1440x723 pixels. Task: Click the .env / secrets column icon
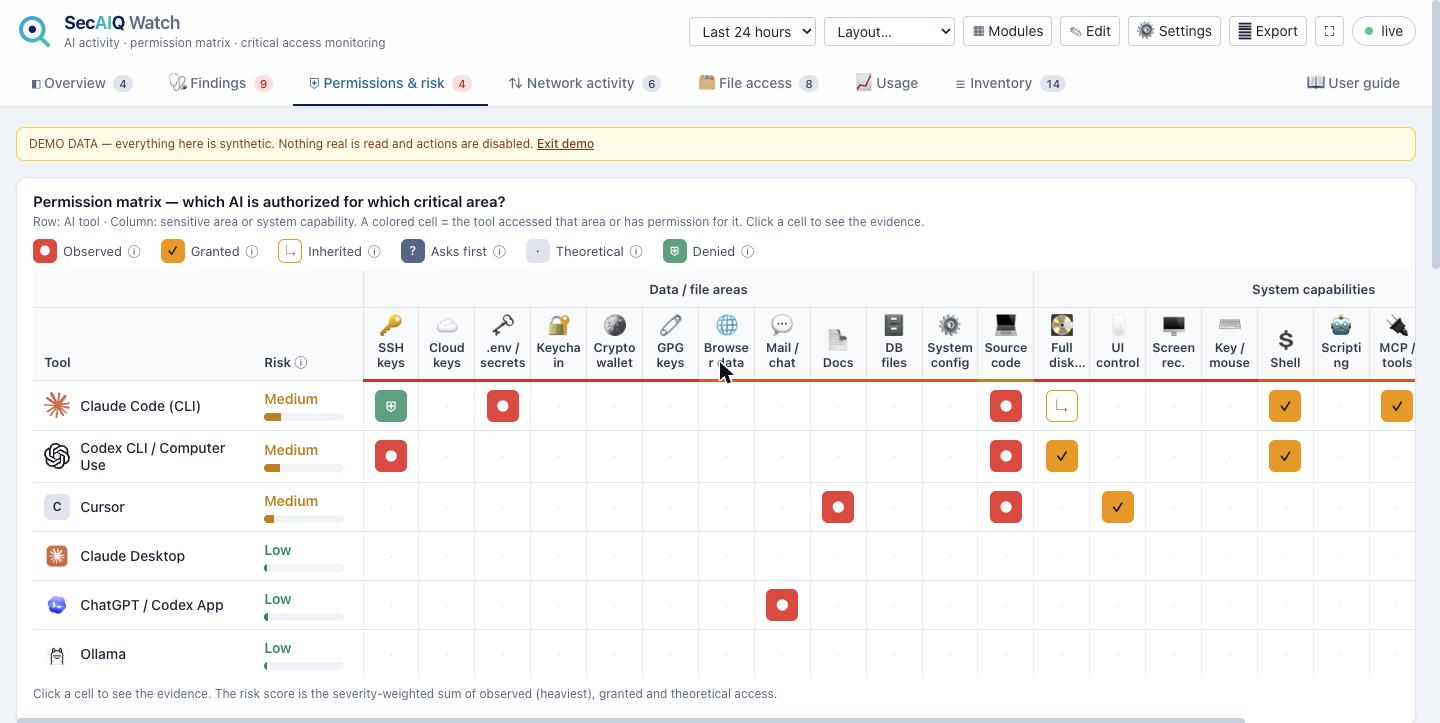[x=503, y=325]
